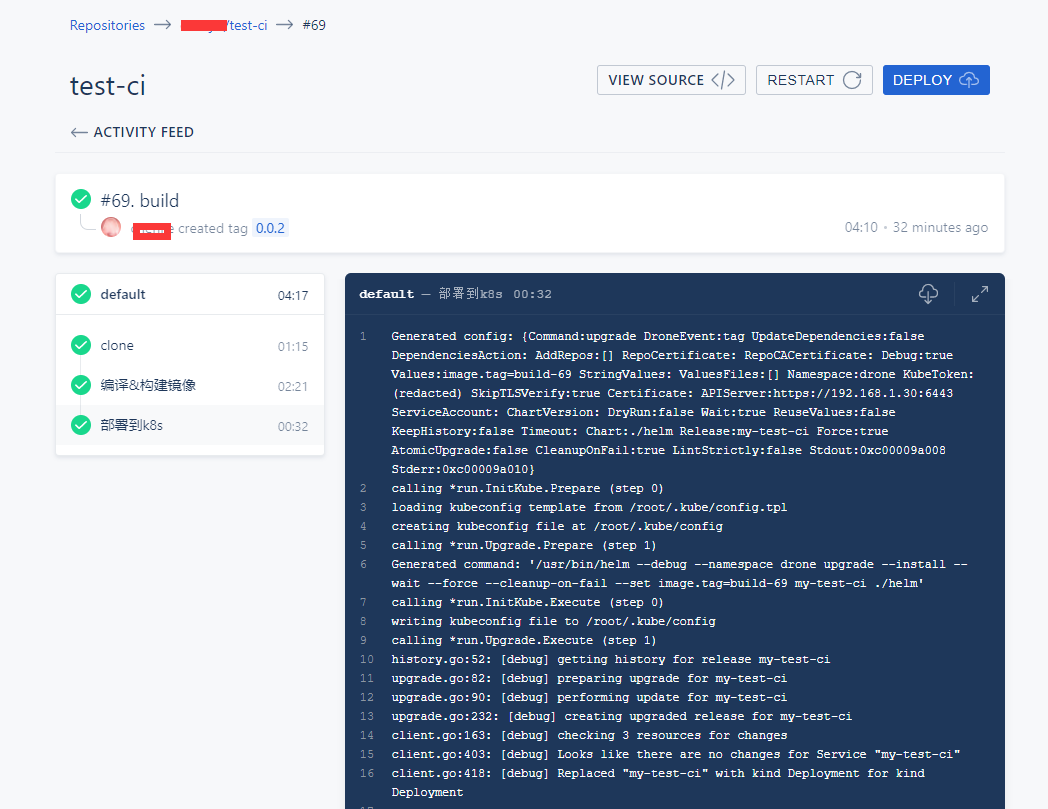Click the circular restart arrow icon
1048x809 pixels.
click(x=852, y=80)
